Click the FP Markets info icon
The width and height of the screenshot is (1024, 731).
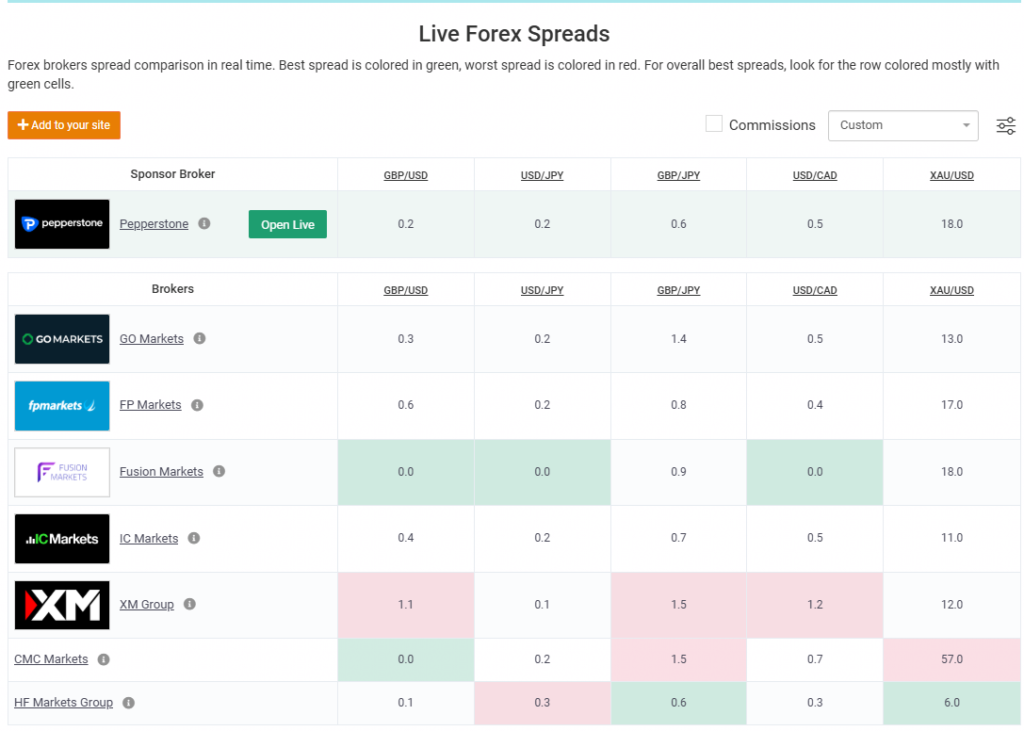(x=197, y=405)
